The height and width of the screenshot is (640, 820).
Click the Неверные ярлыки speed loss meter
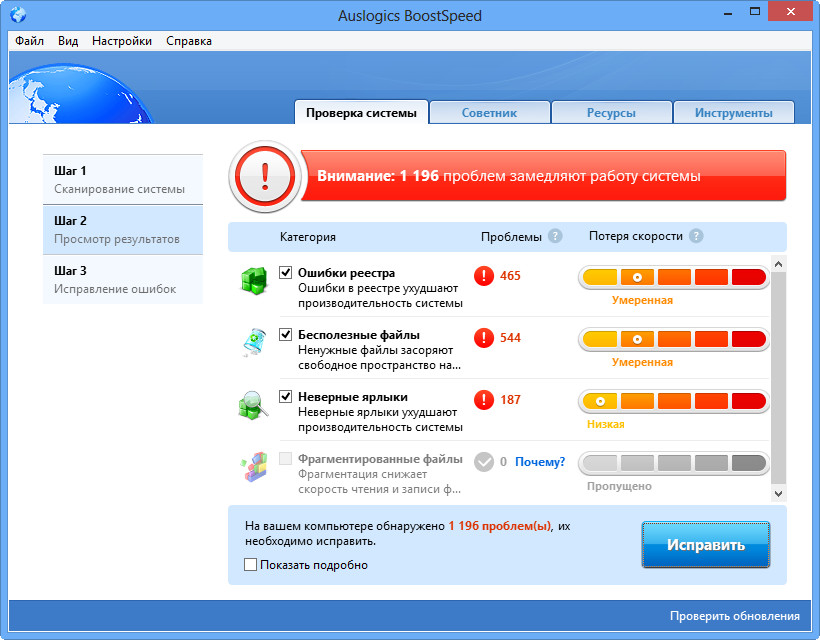[x=674, y=402]
